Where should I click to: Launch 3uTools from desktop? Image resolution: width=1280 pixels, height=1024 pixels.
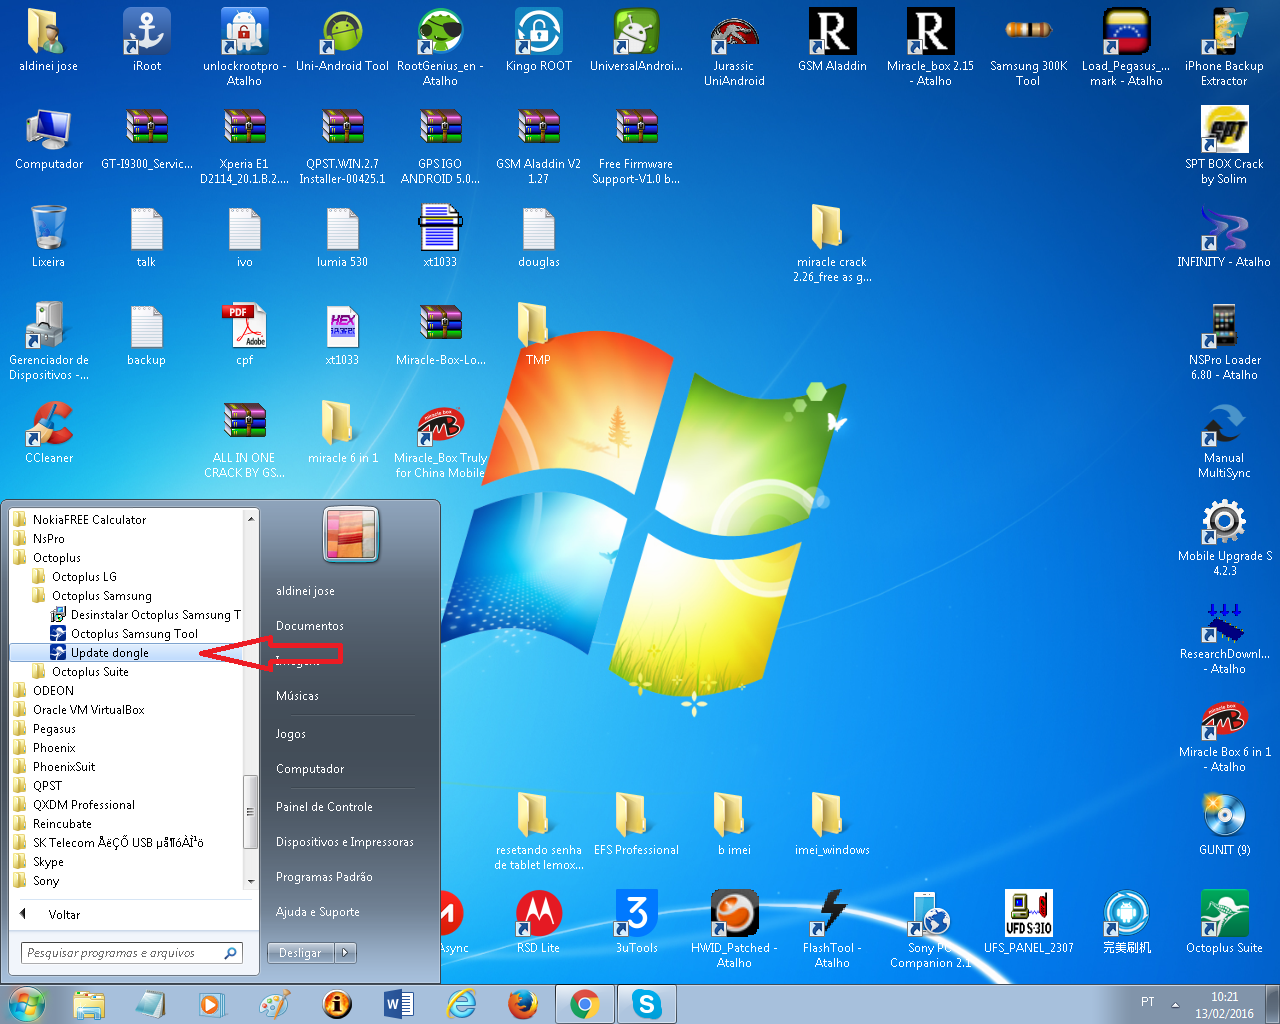click(636, 922)
